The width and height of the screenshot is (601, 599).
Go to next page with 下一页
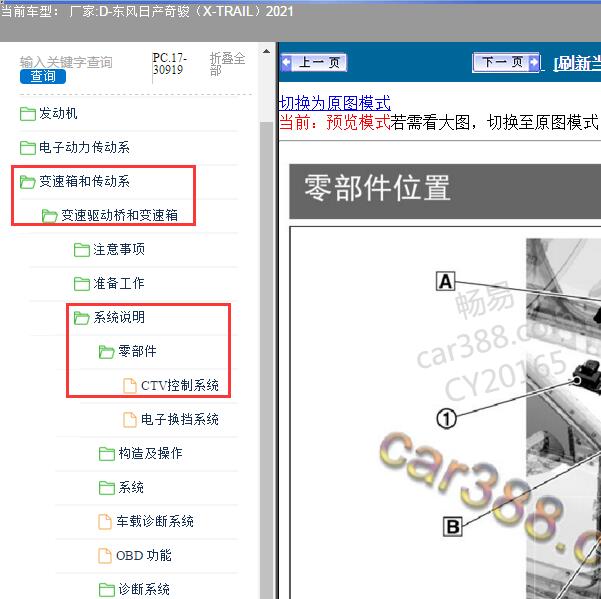506,62
